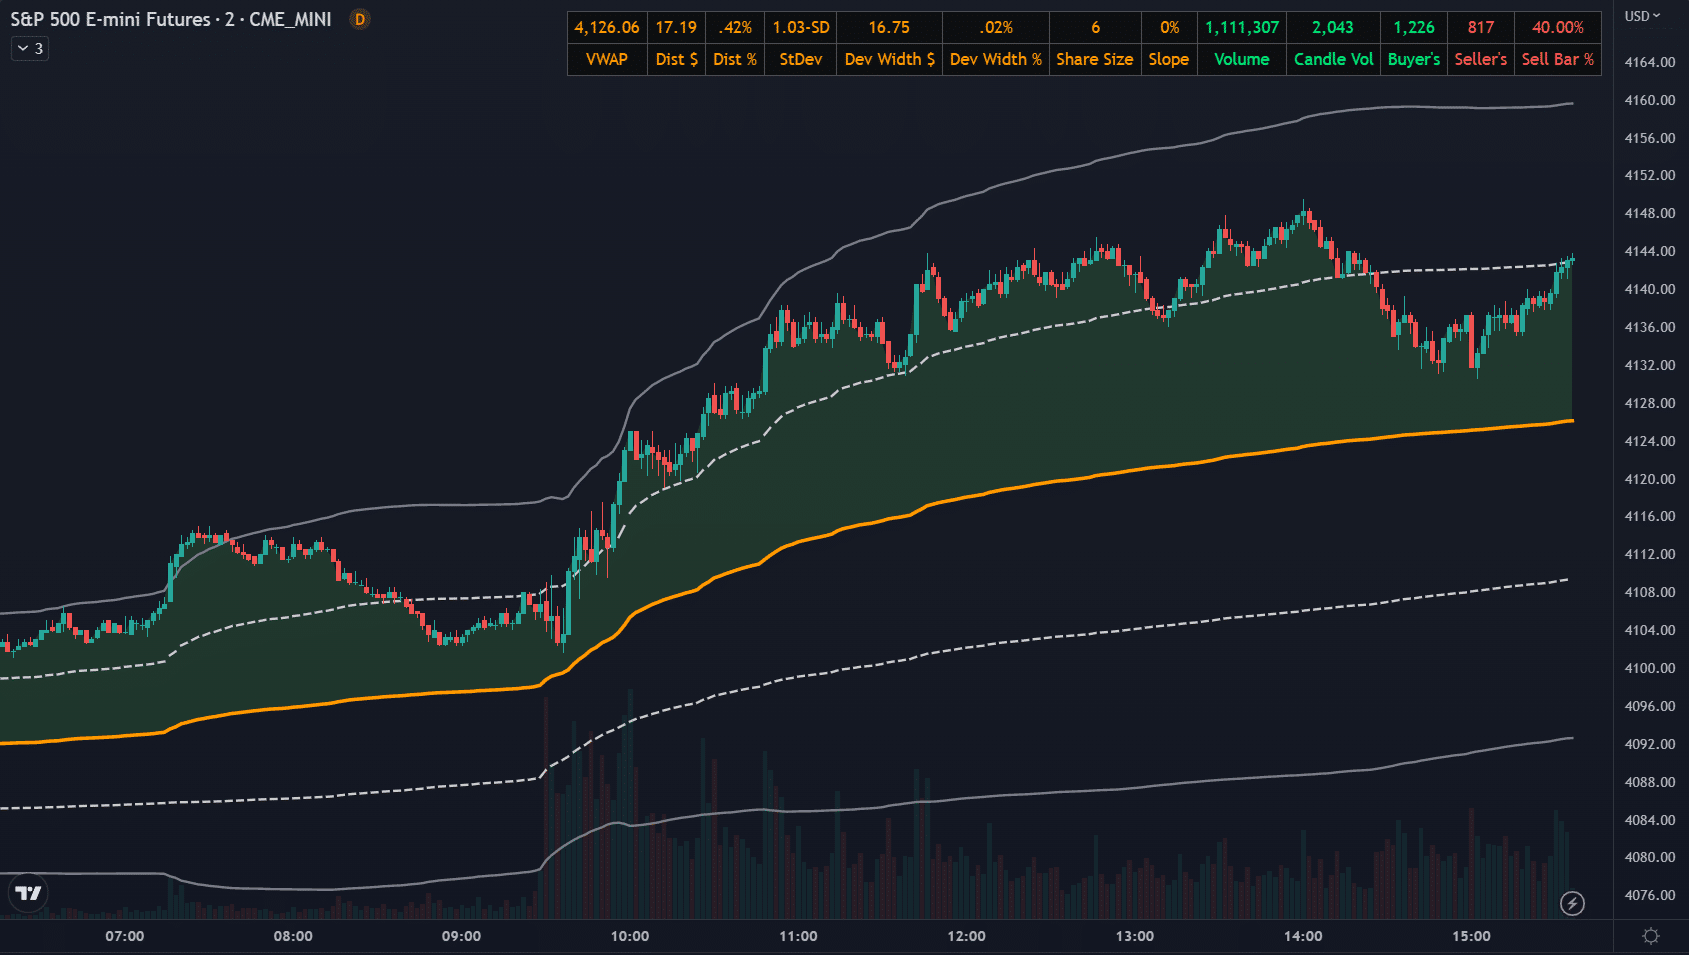Click the 1,111,307 Volume value
Screen dimensions: 1689x955
tap(1242, 28)
